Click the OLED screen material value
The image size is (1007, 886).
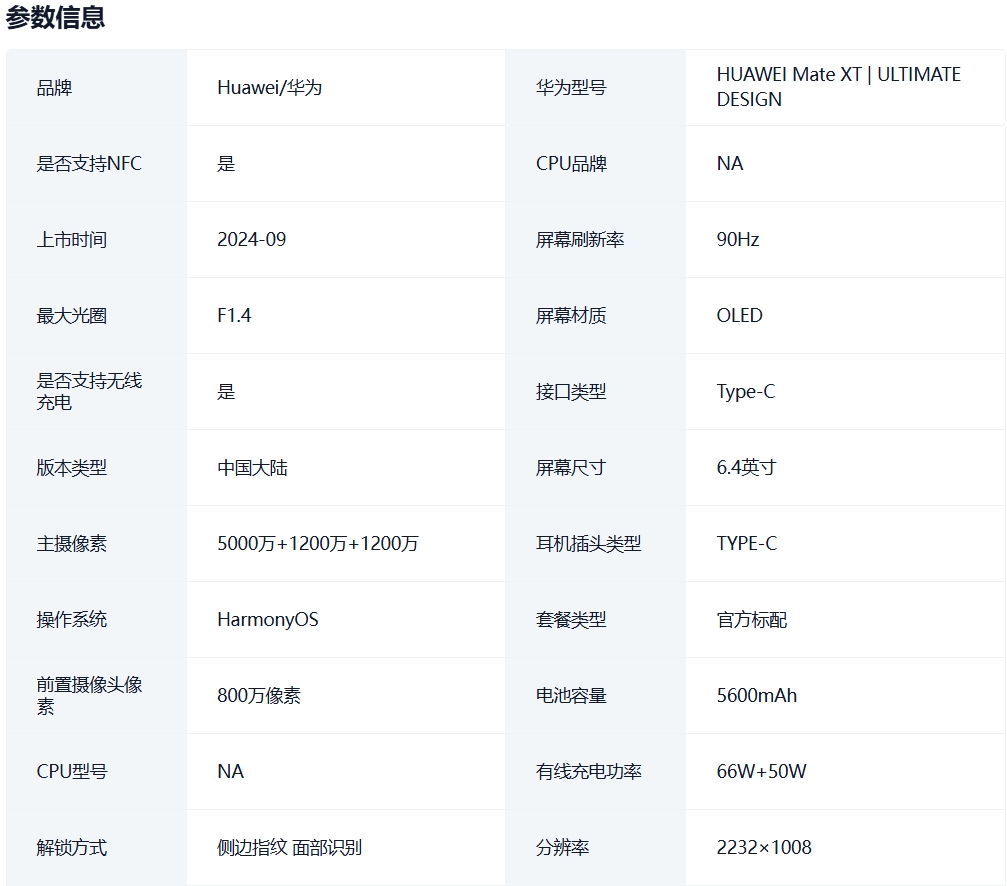tap(739, 315)
